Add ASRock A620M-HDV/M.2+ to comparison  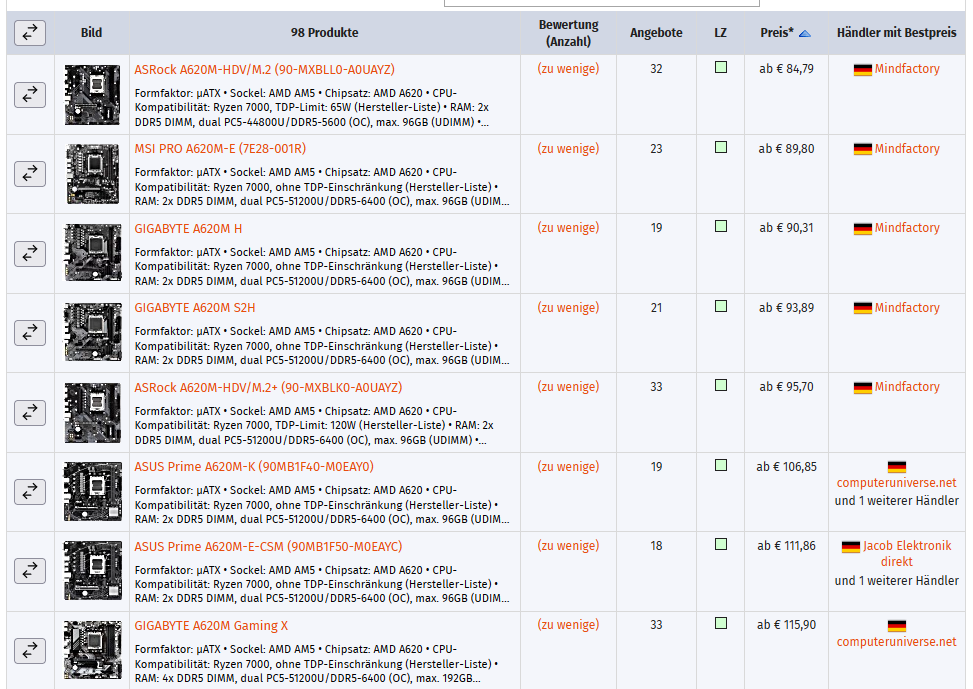(30, 413)
